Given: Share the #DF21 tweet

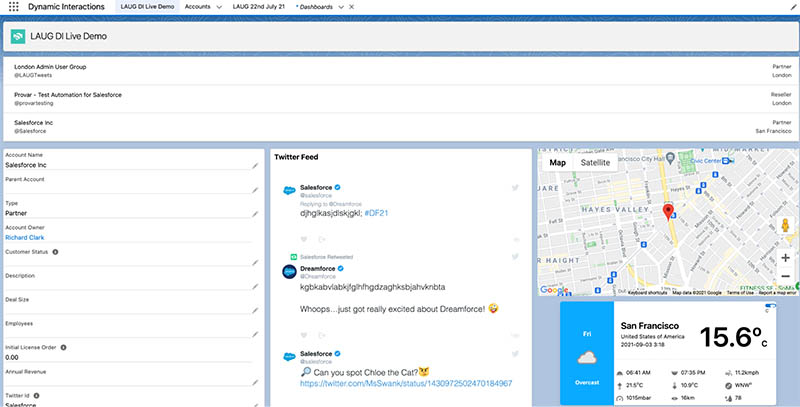Looking at the screenshot, I should (x=322, y=239).
